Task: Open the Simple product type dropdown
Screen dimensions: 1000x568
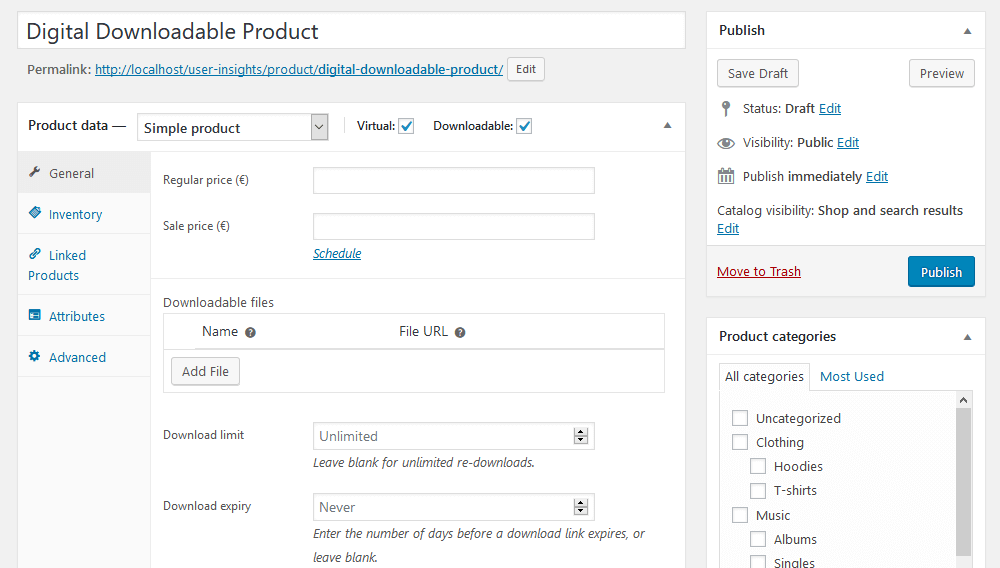Action: (x=233, y=127)
